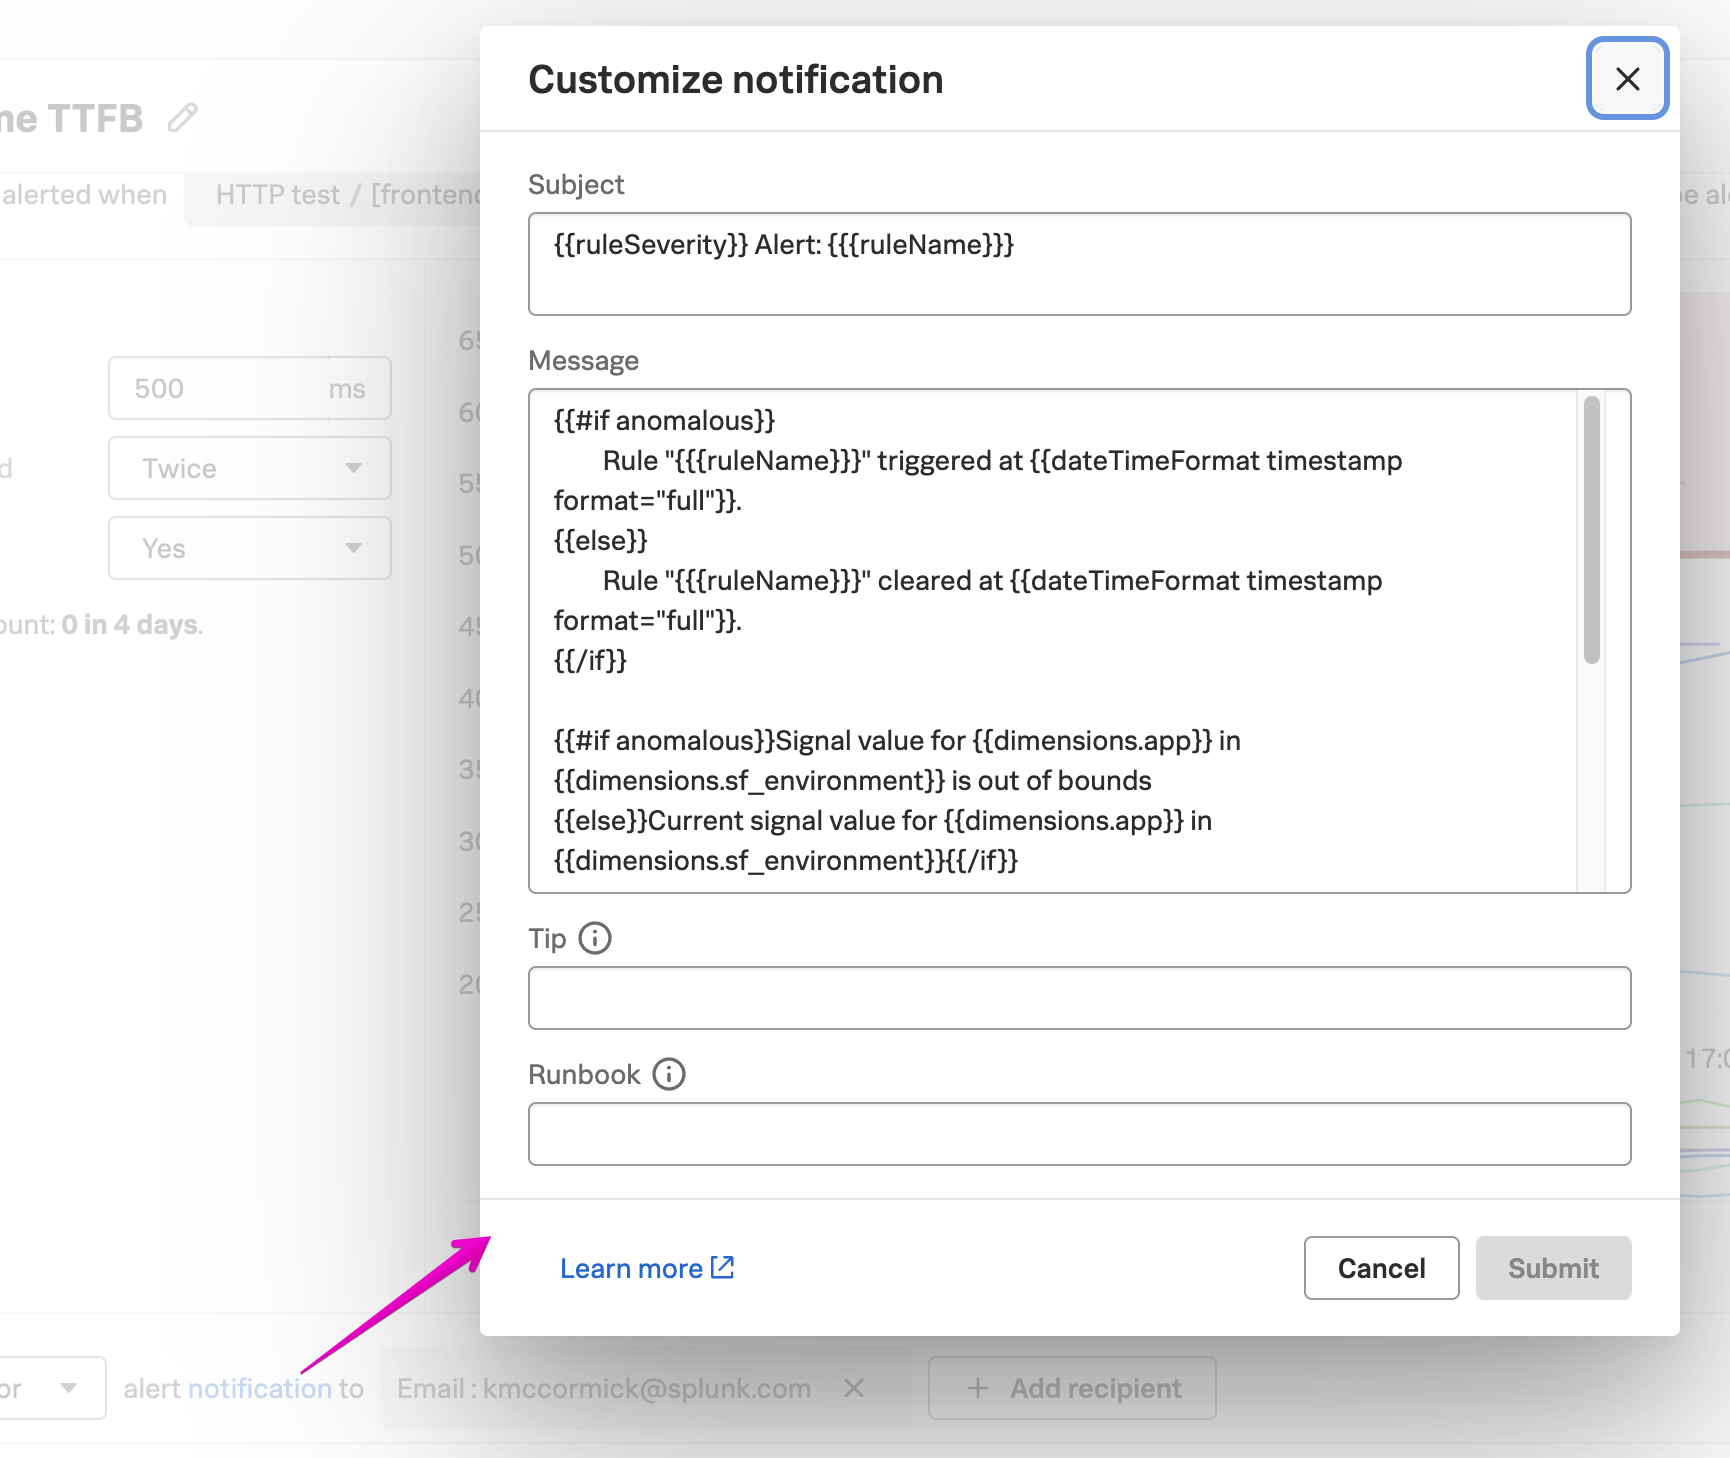Screen dimensions: 1730x1458
Task: Open the external link icon beside Learn more
Action: (x=722, y=1267)
